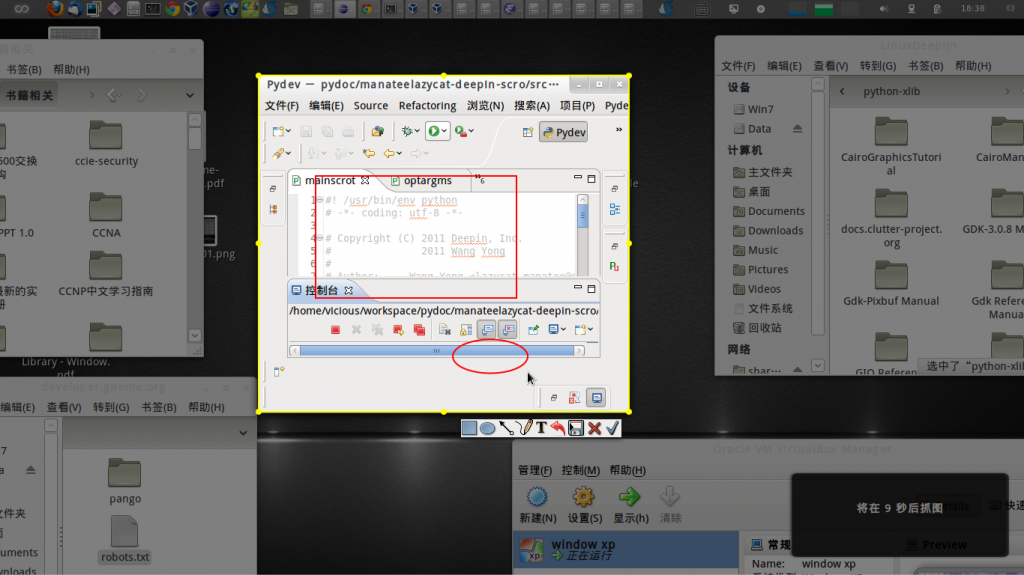1024x575 pixels.
Task: Click the Print icon in Pydev toolbar
Action: coord(348,131)
